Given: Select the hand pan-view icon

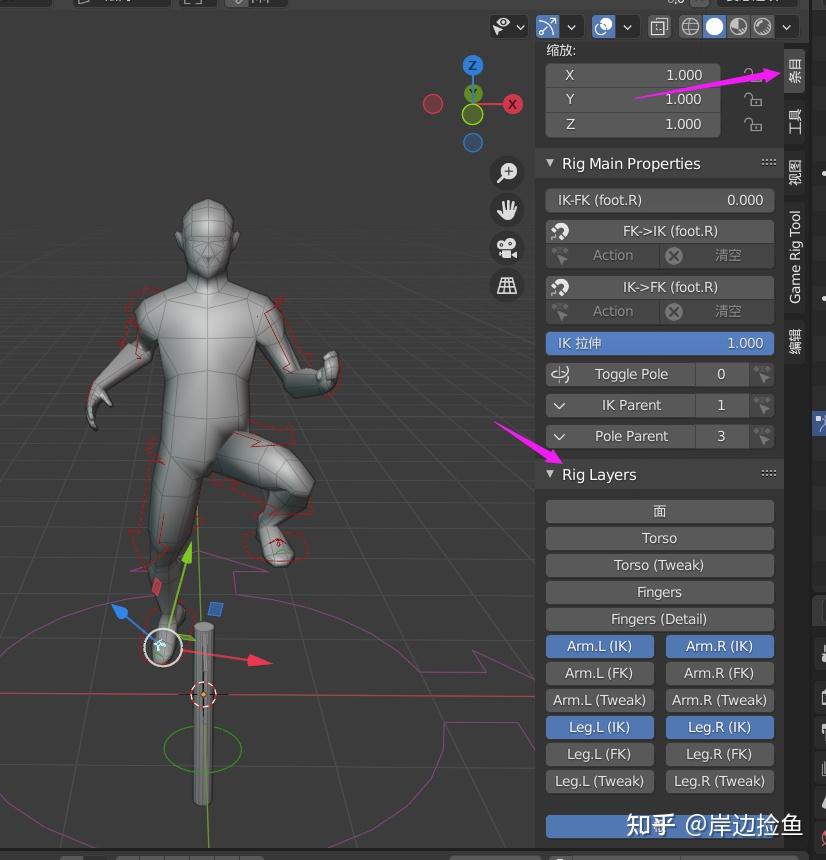Looking at the screenshot, I should pos(507,210).
